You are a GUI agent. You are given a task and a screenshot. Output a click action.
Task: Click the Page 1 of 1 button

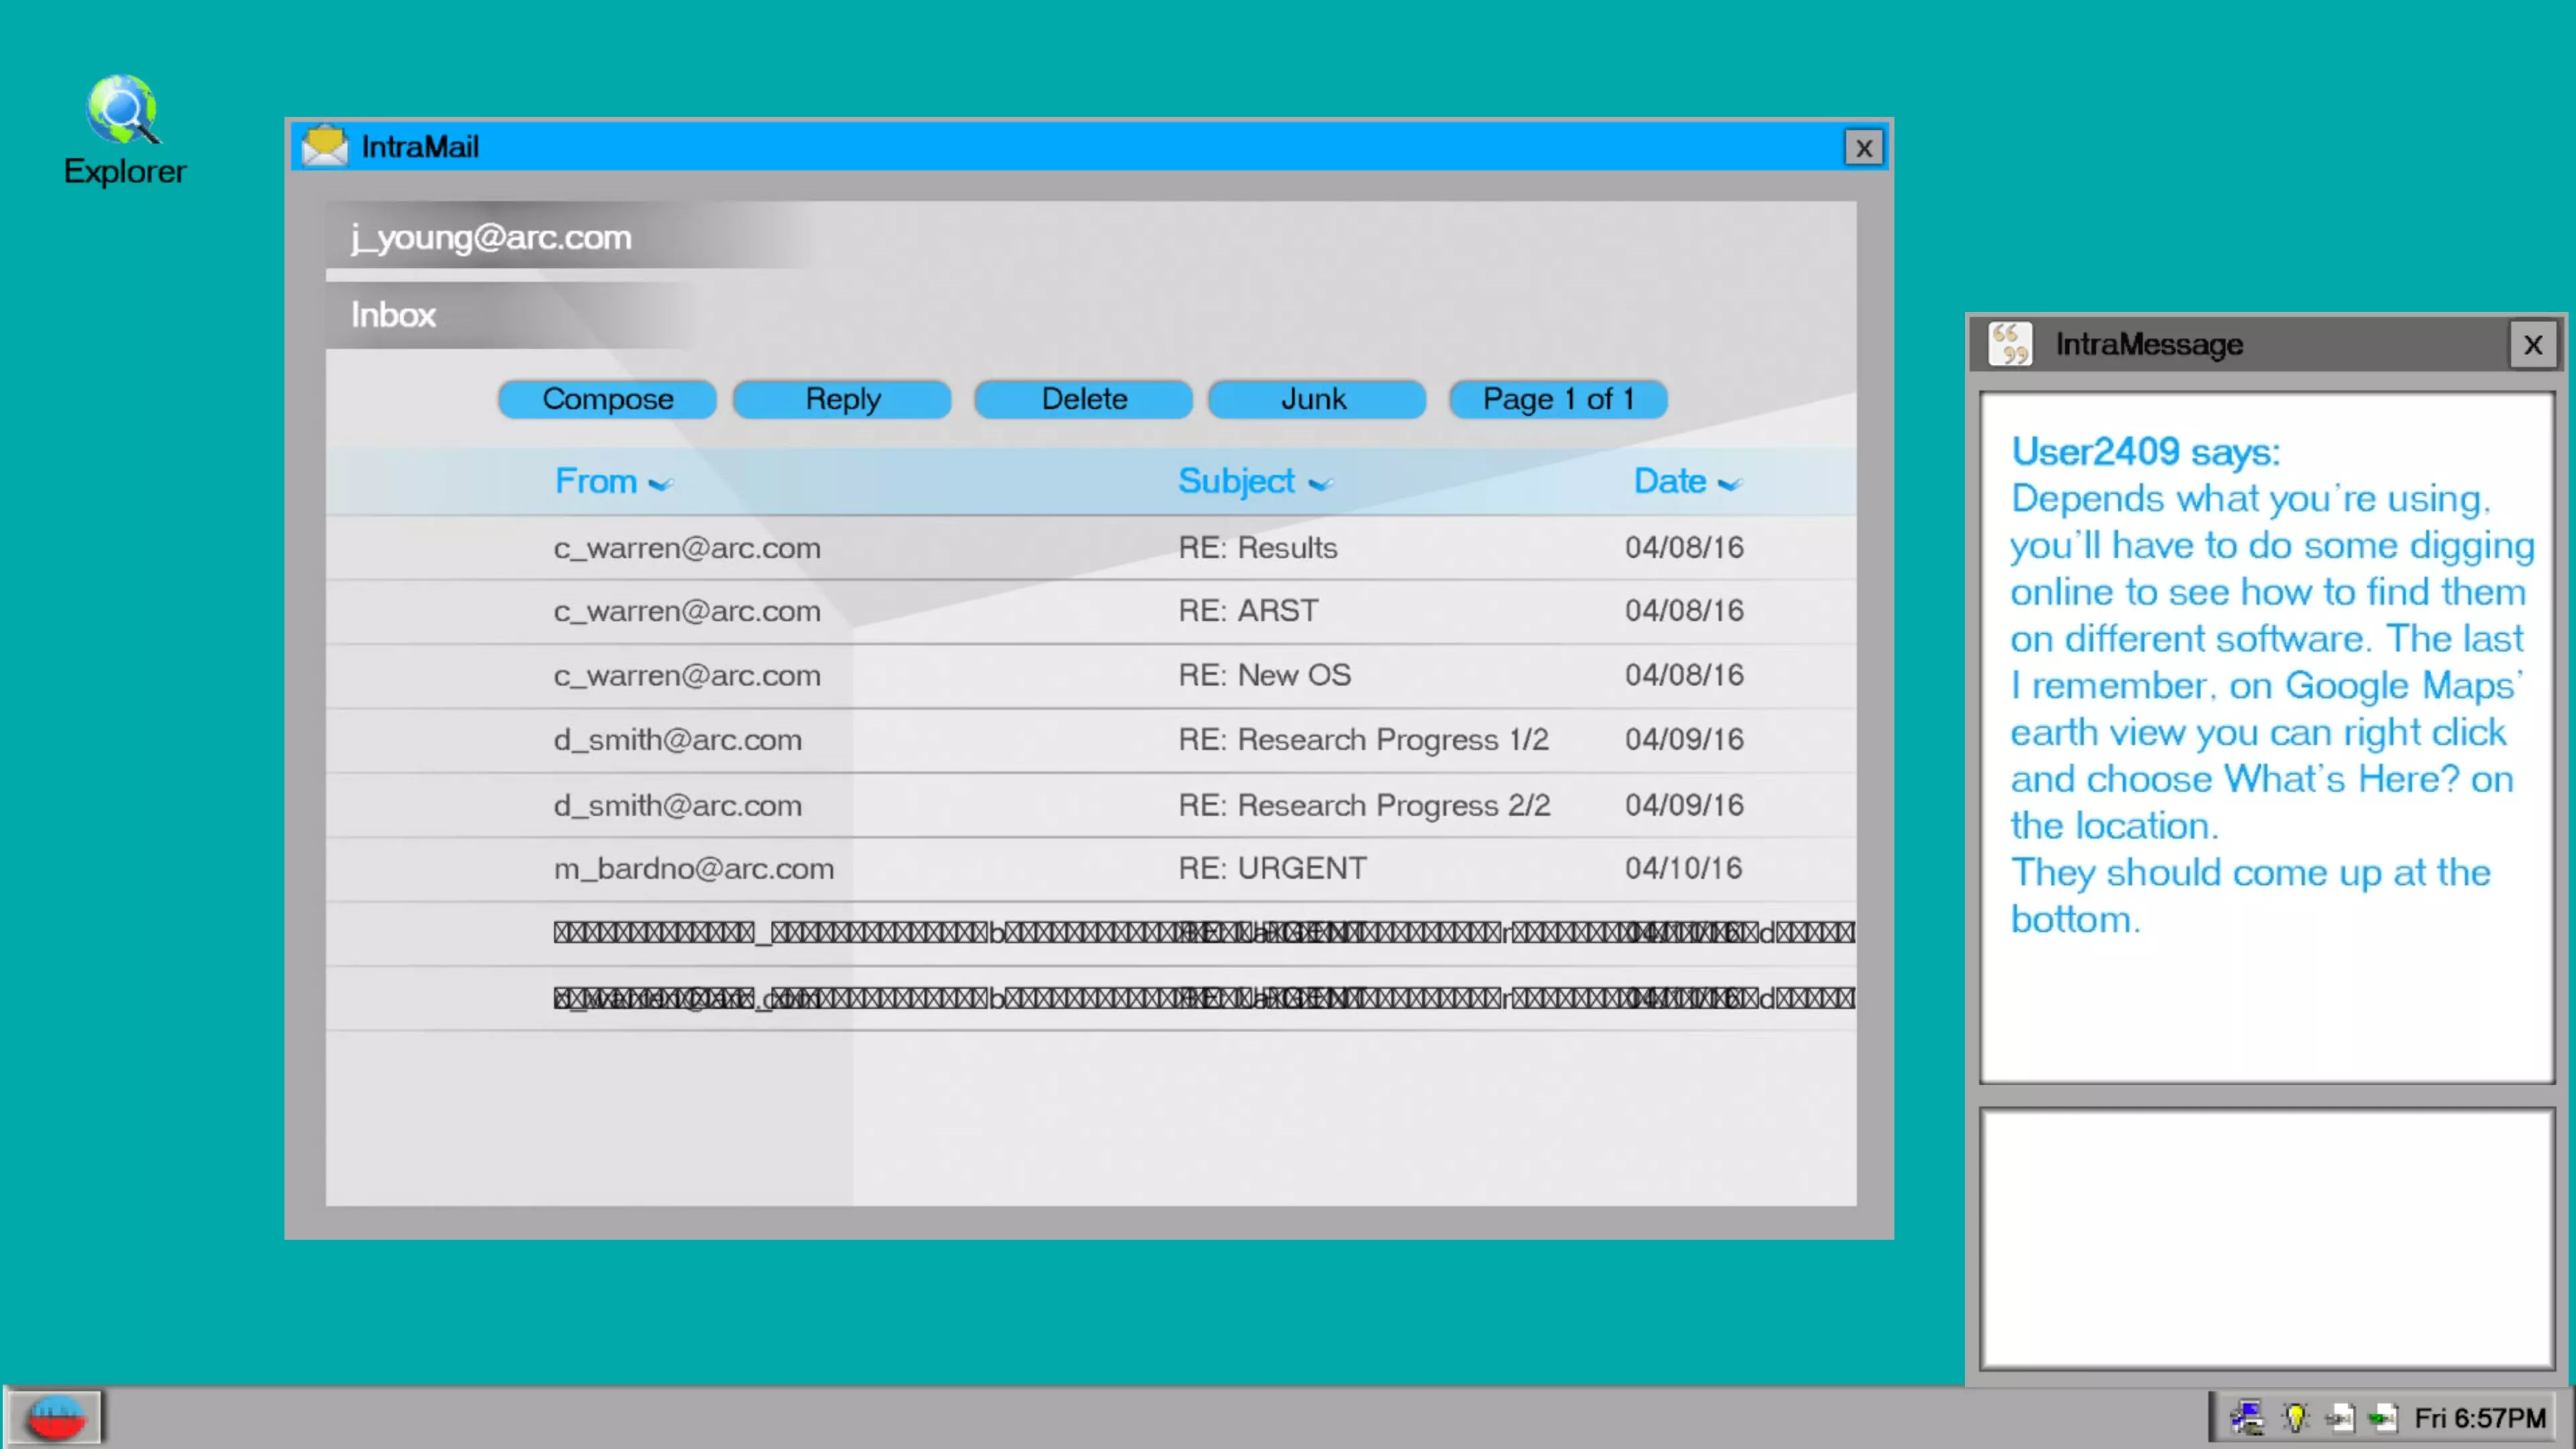tap(1557, 399)
